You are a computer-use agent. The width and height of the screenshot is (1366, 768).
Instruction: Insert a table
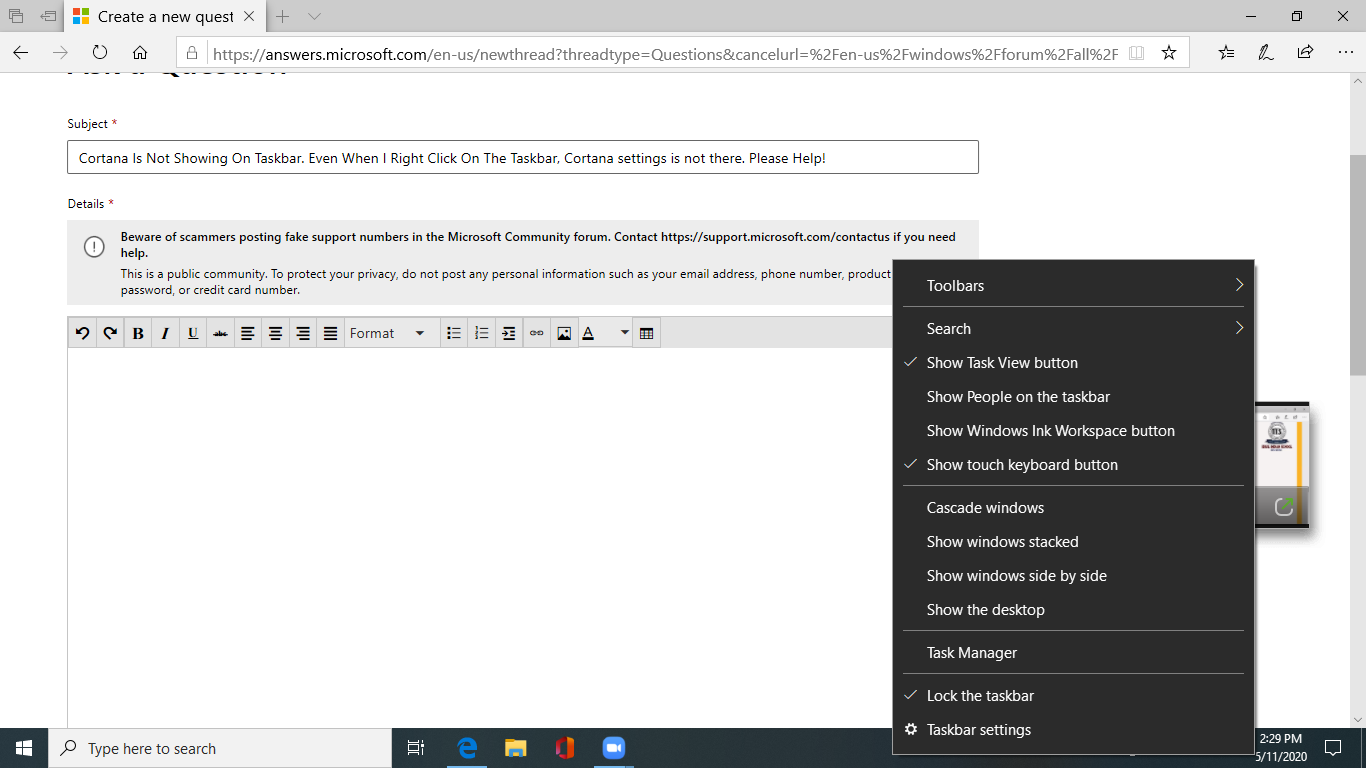point(646,333)
